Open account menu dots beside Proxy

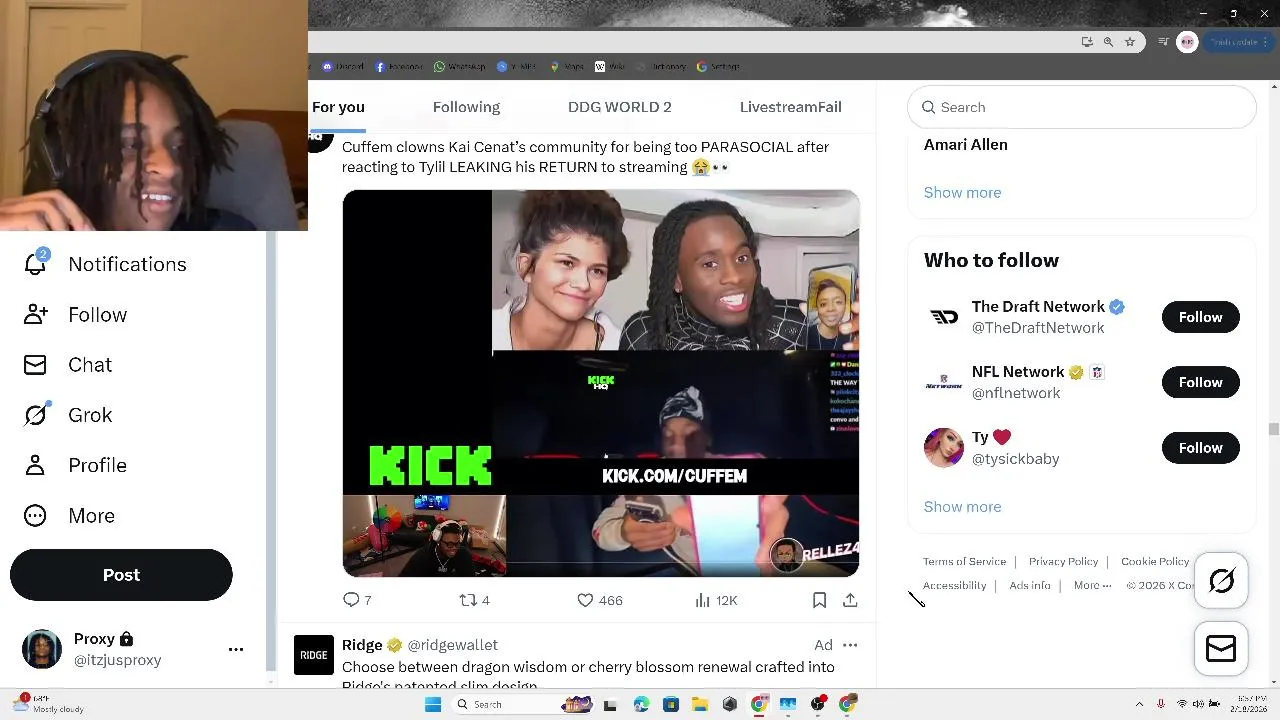click(236, 649)
